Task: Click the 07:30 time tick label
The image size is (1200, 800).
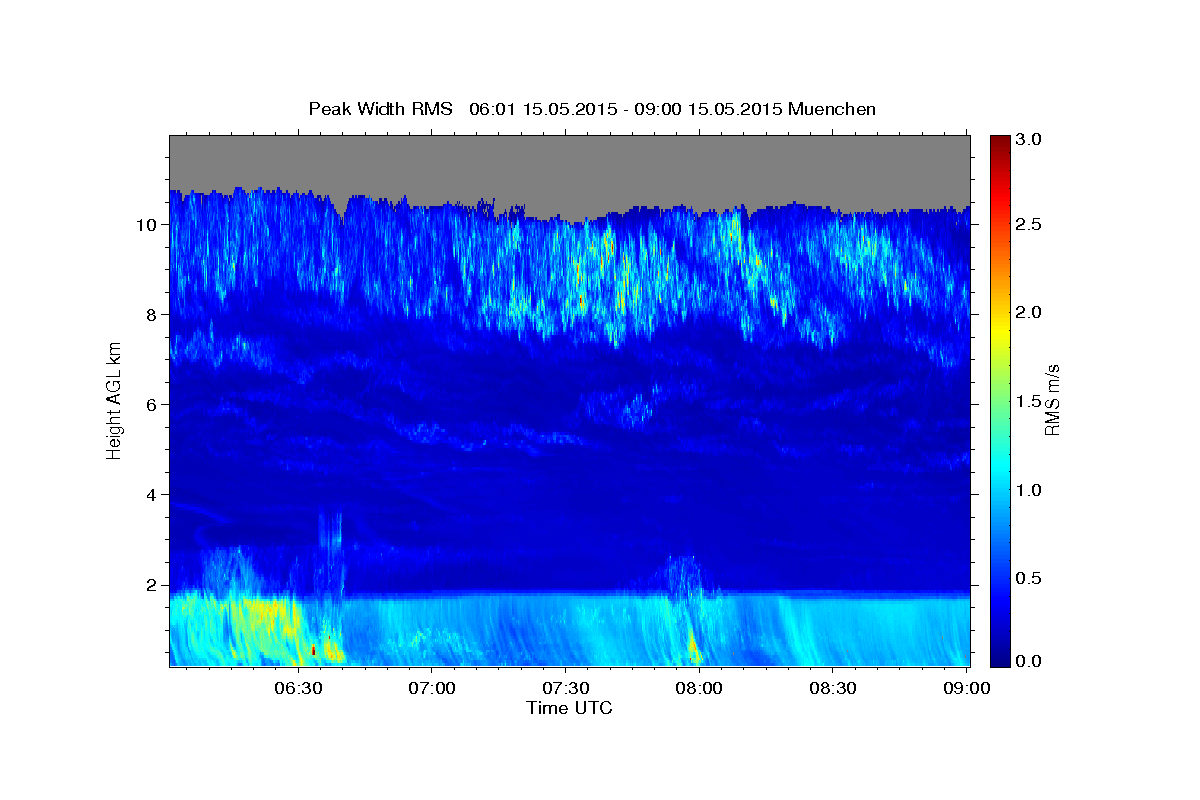Action: pos(565,688)
